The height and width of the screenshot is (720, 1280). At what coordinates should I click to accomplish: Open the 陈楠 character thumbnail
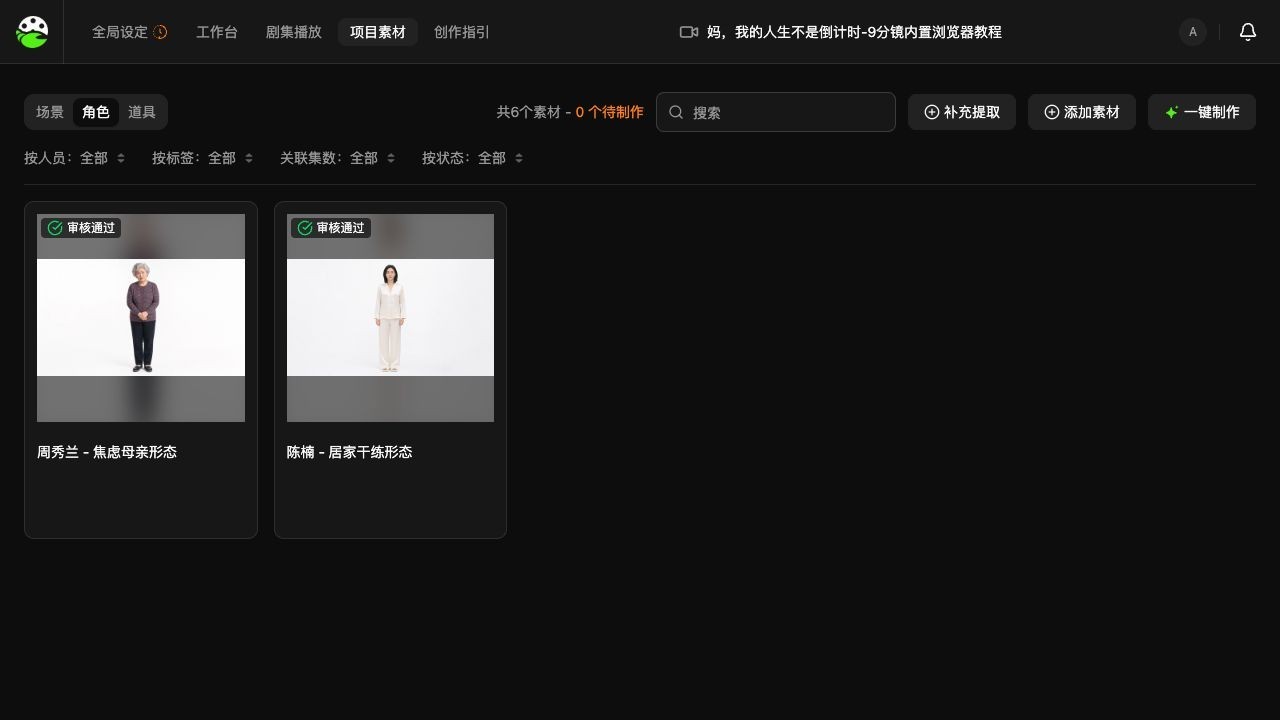(x=390, y=318)
